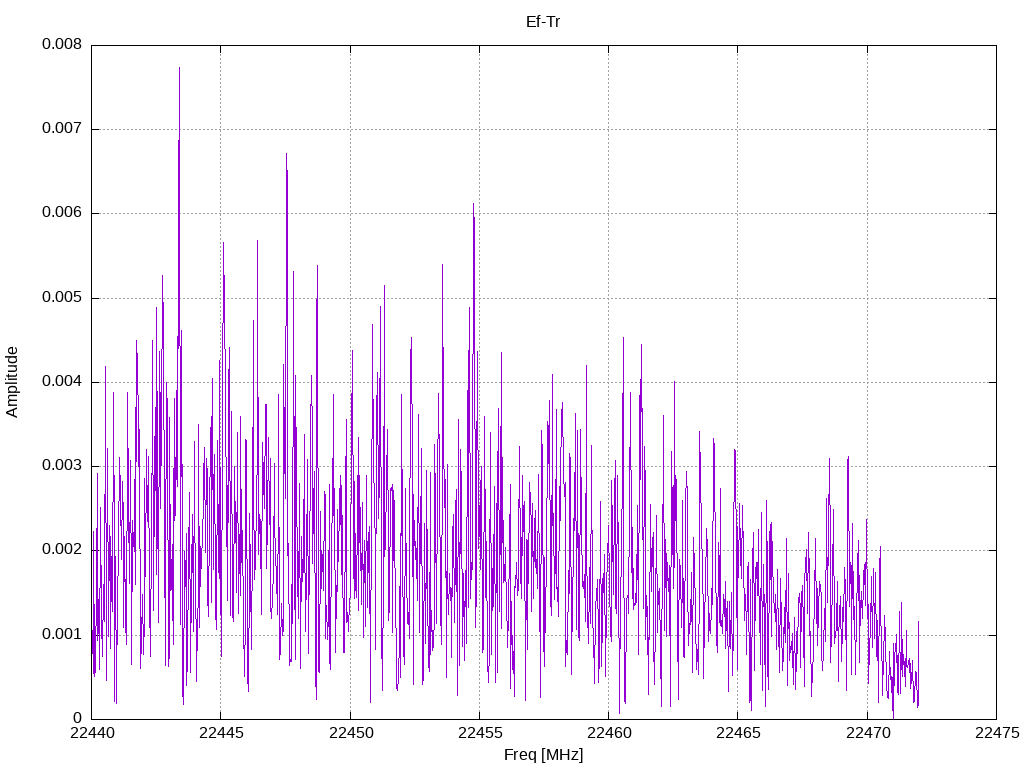1024x768 pixels.
Task: Click the x-axis tick label 22455
Action: click(x=480, y=733)
